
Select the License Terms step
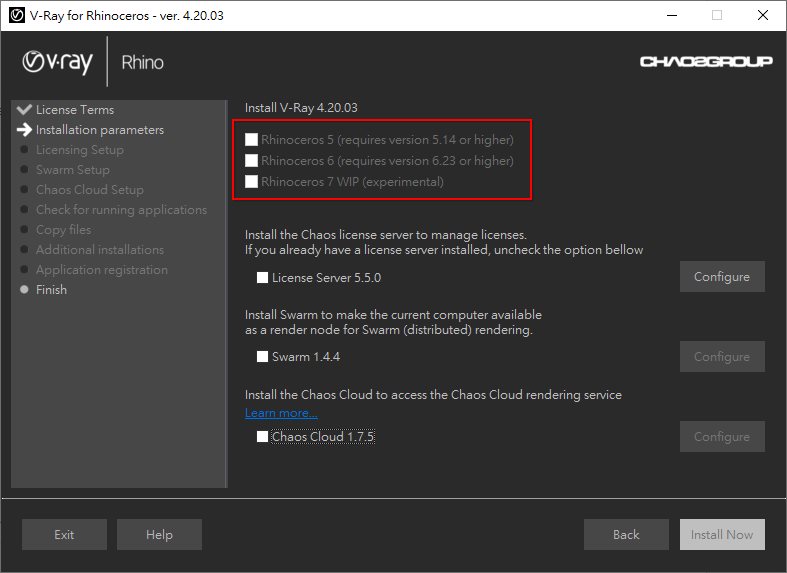tap(75, 109)
